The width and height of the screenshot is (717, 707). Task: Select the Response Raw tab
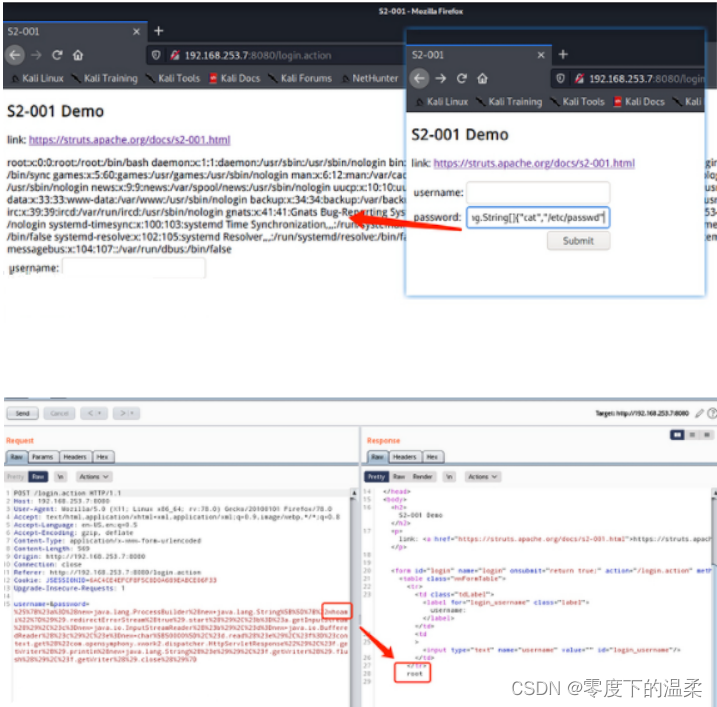pyautogui.click(x=378, y=457)
